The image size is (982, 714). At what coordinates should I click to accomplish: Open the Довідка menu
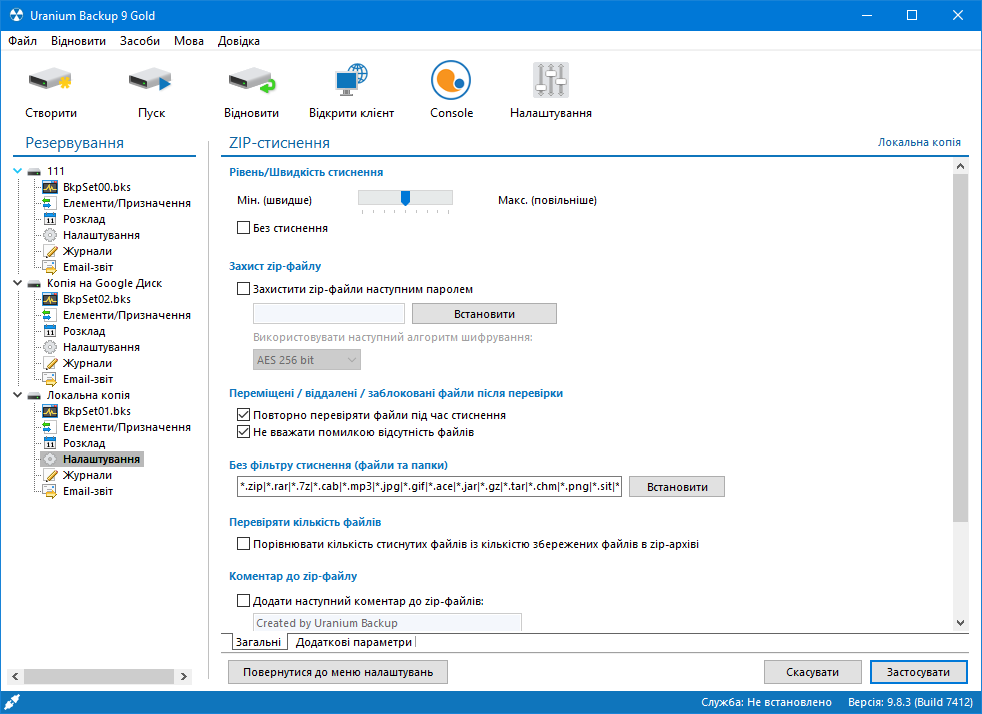[239, 41]
